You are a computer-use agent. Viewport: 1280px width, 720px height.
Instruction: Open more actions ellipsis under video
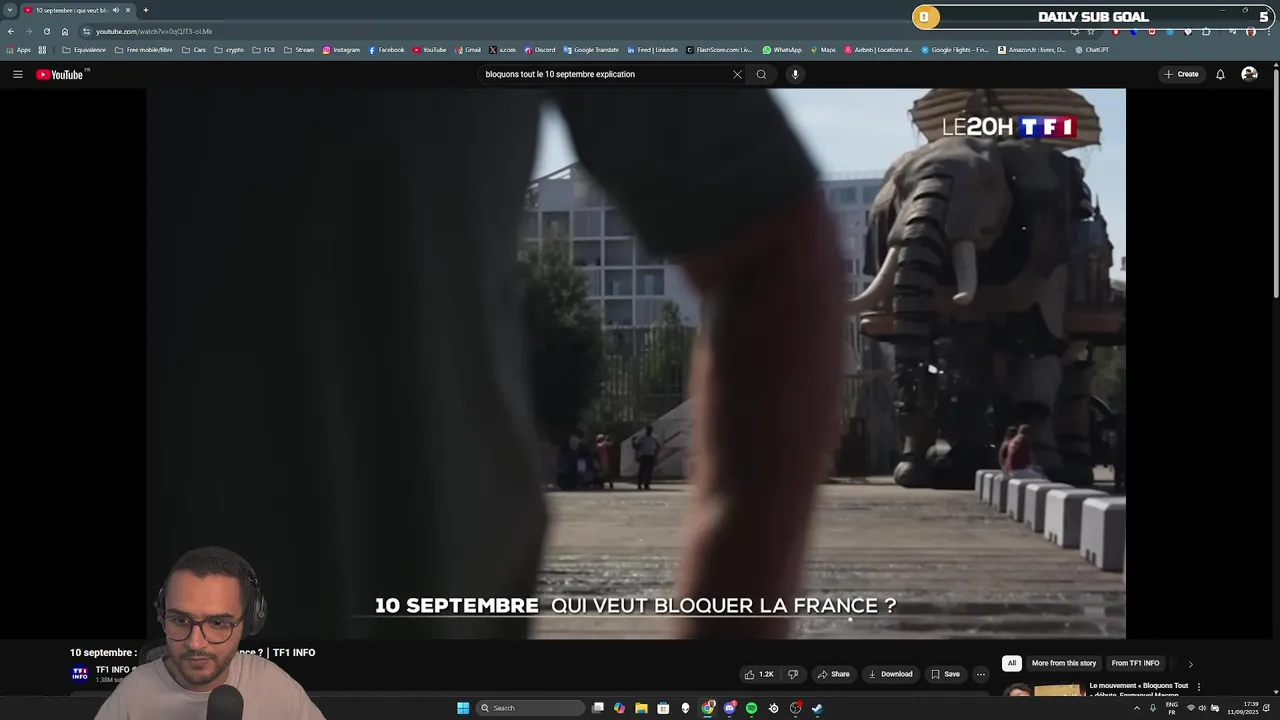click(x=980, y=674)
